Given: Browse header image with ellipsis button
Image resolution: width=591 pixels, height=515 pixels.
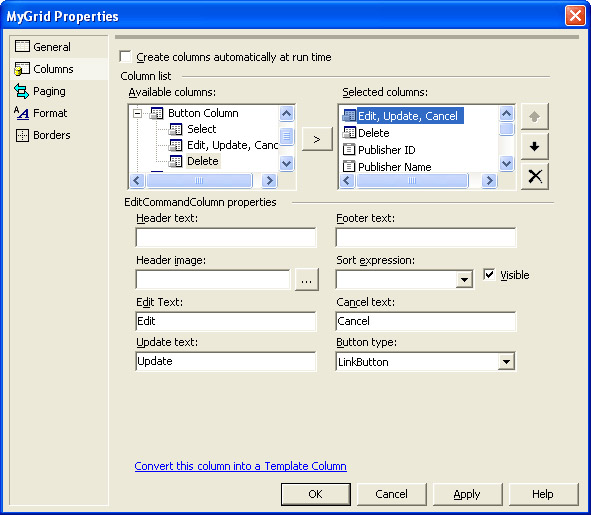Looking at the screenshot, I should (306, 280).
